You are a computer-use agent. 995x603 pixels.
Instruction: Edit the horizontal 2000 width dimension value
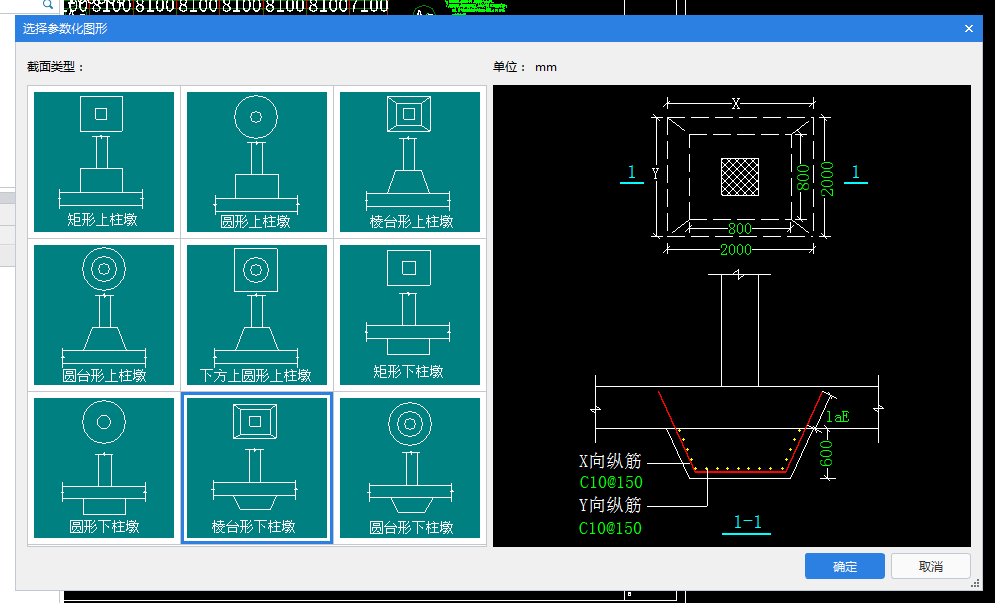point(738,249)
